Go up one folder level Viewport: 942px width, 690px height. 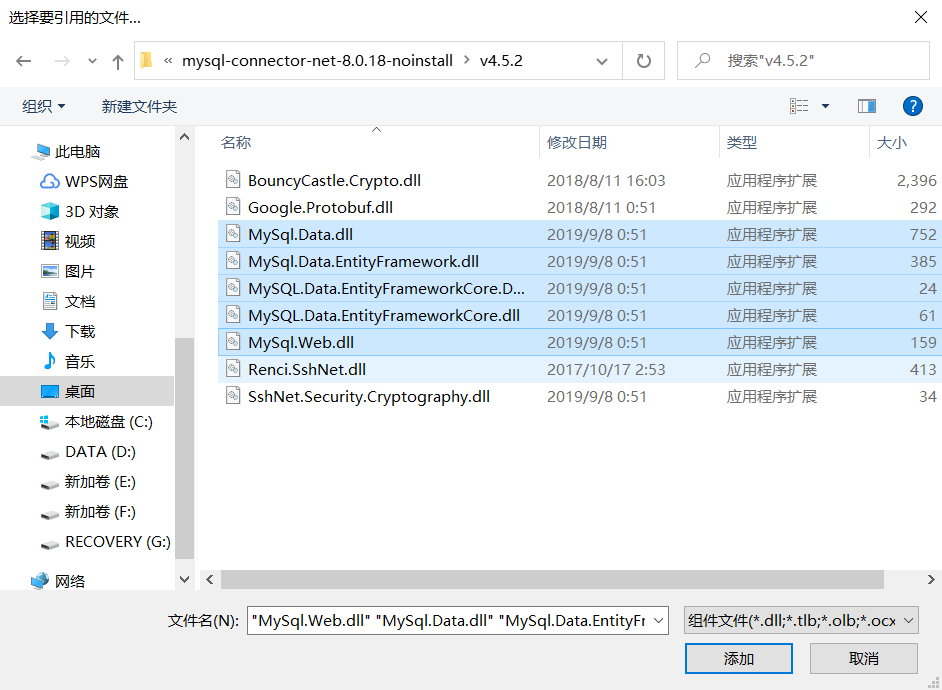[x=118, y=61]
